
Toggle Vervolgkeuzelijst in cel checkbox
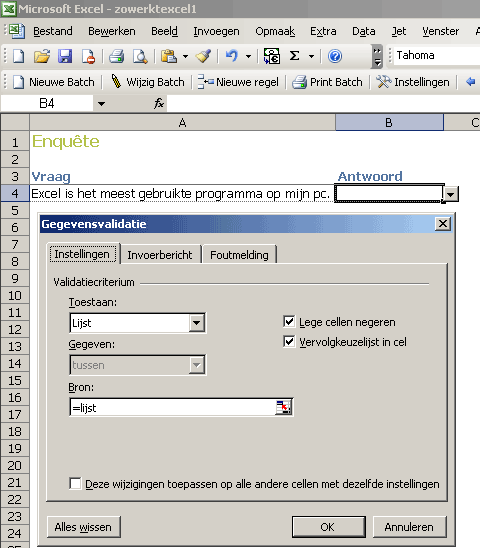(289, 341)
